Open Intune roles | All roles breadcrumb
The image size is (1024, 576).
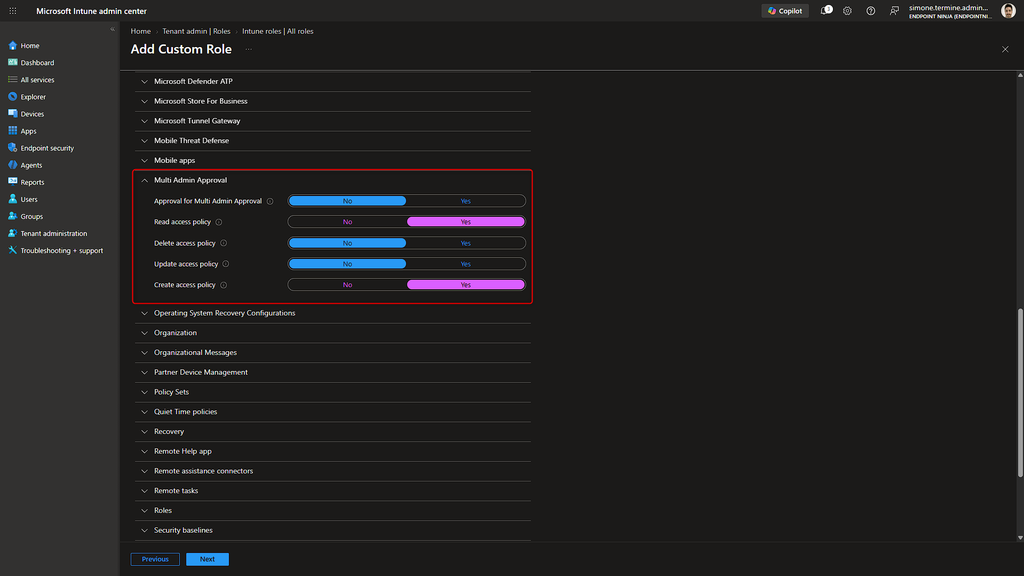(x=278, y=31)
